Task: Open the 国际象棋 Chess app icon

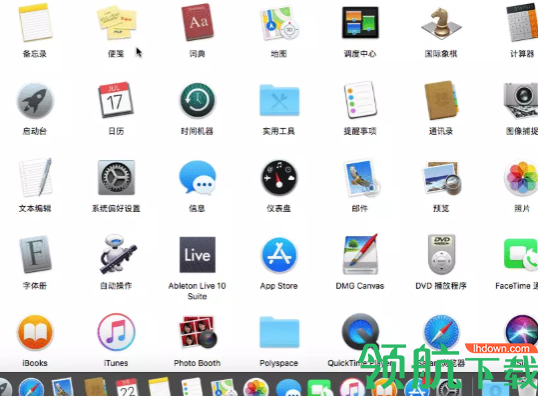Action: [x=441, y=23]
